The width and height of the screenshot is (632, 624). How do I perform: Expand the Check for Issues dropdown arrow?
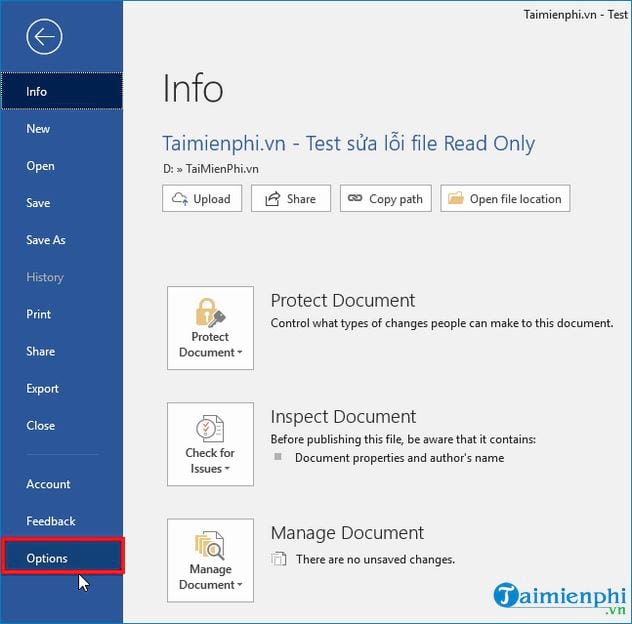(227, 468)
